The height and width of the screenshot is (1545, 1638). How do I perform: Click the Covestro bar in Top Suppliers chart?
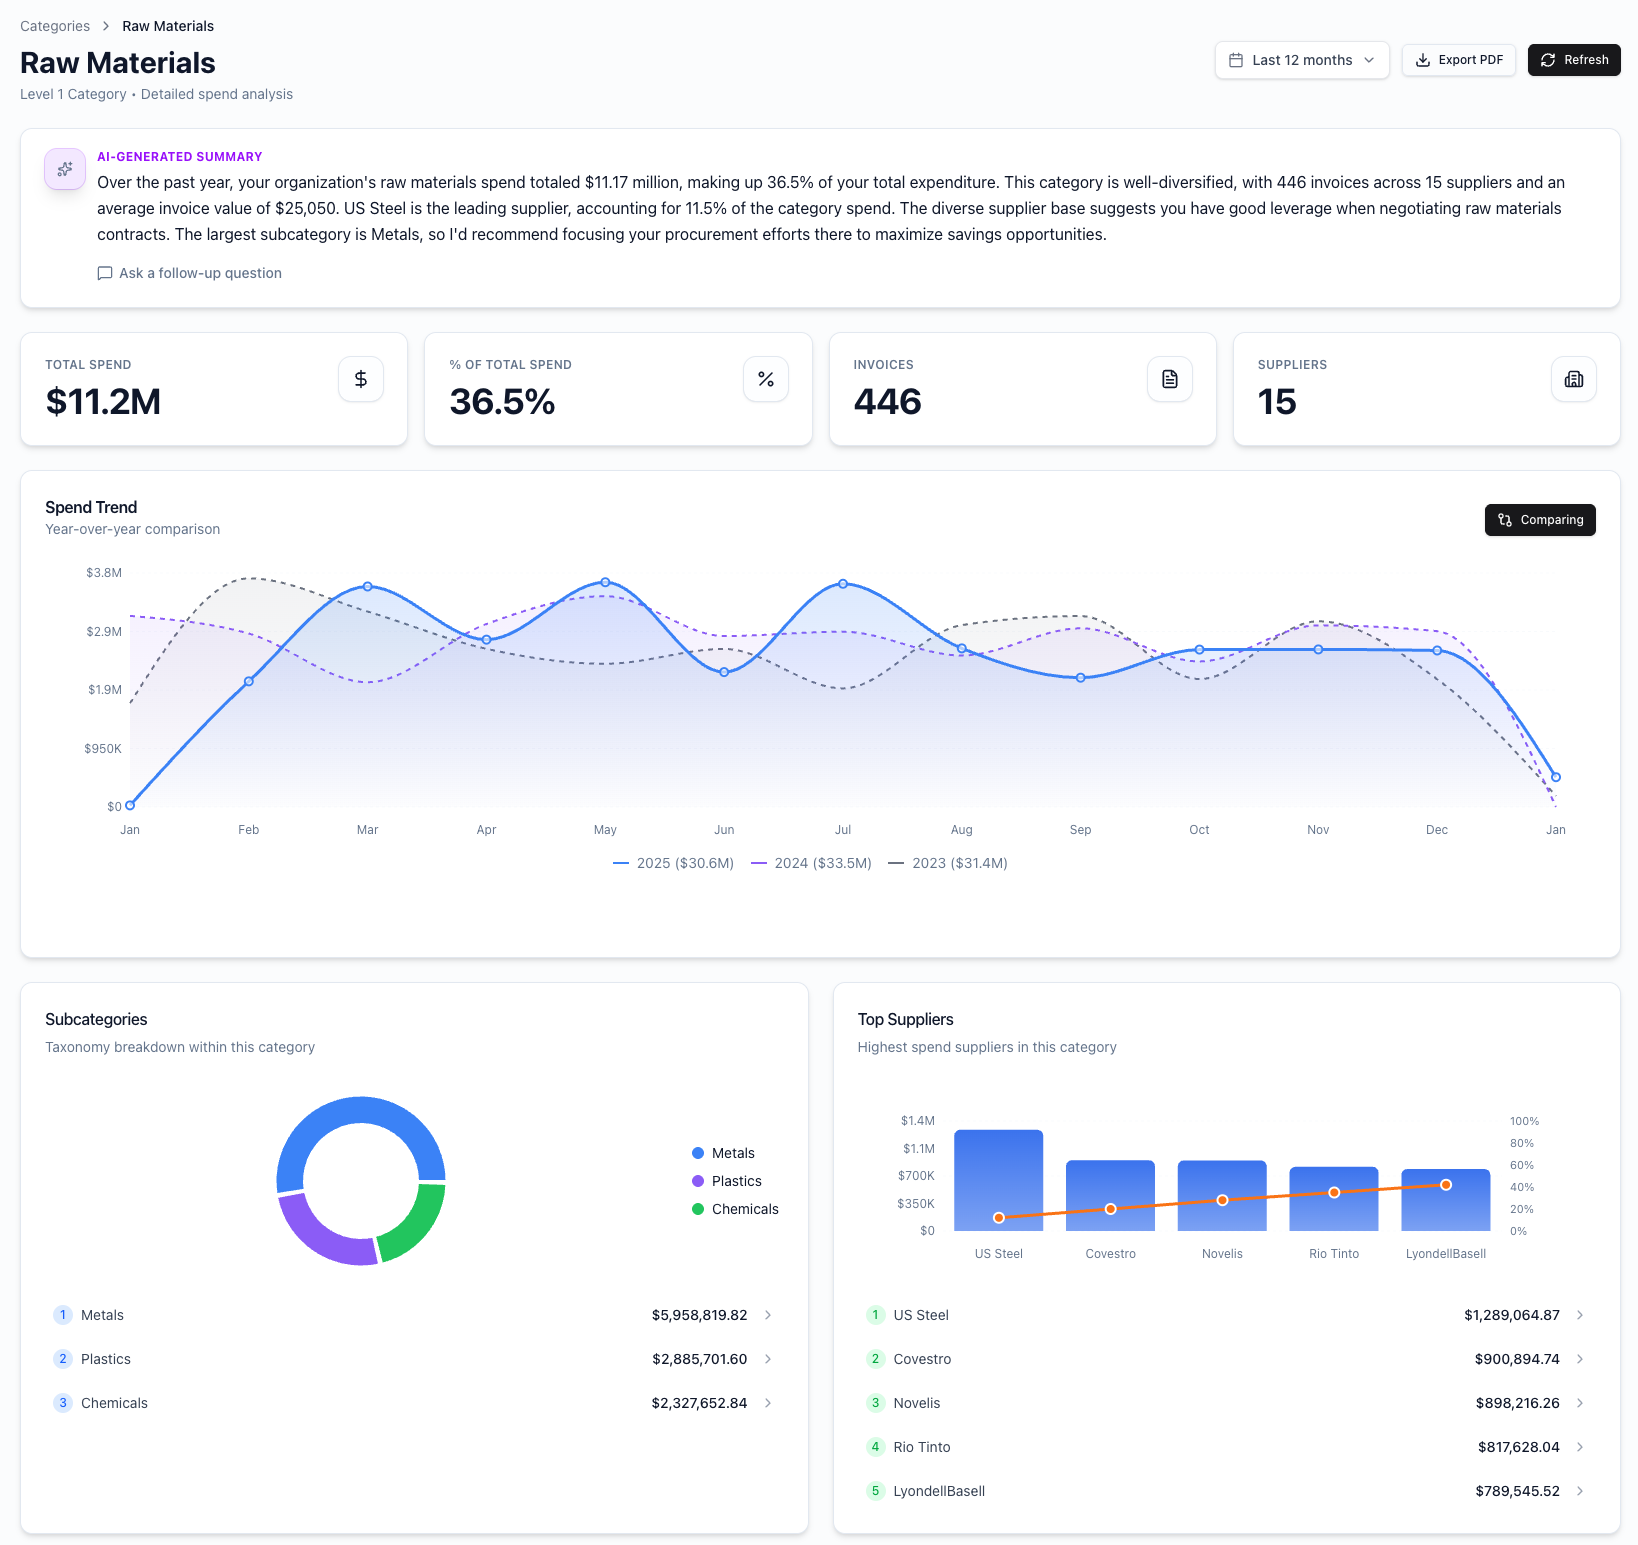tap(1110, 1196)
